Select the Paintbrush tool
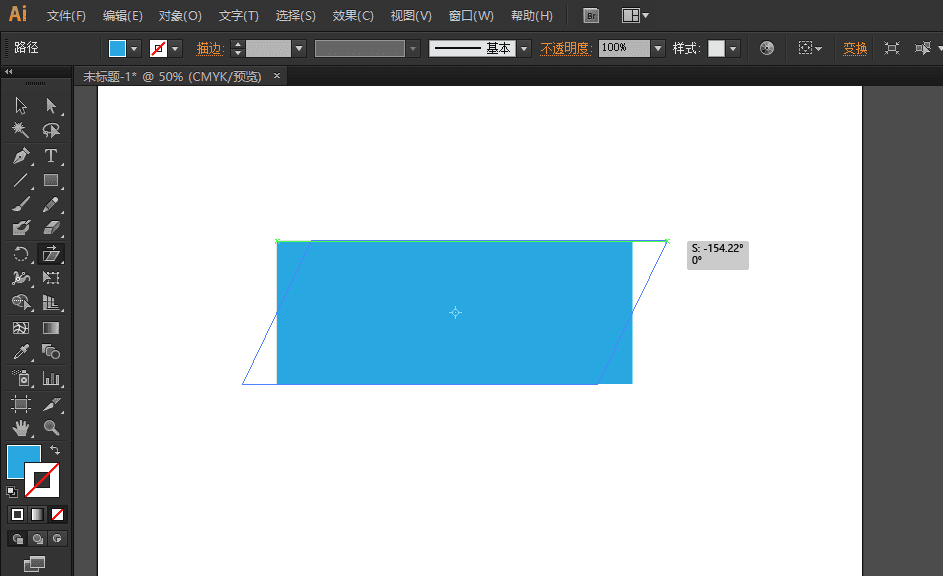The height and width of the screenshot is (576, 943). click(21, 204)
